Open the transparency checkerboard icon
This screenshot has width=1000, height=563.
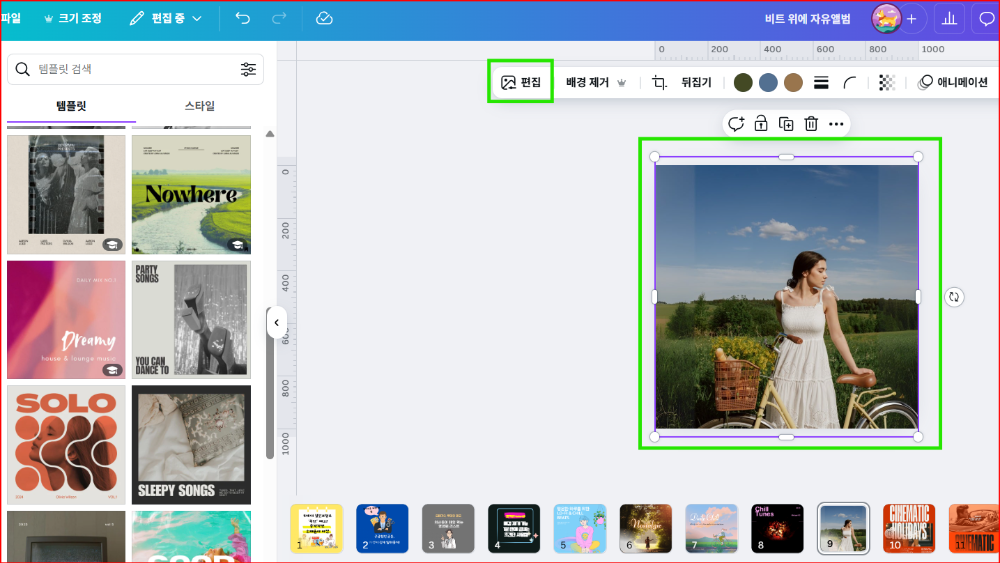tap(886, 82)
